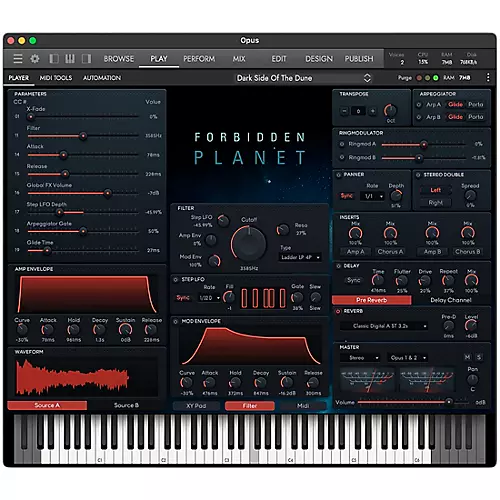
Task: Click the transpose minus button
Action: tap(345, 111)
